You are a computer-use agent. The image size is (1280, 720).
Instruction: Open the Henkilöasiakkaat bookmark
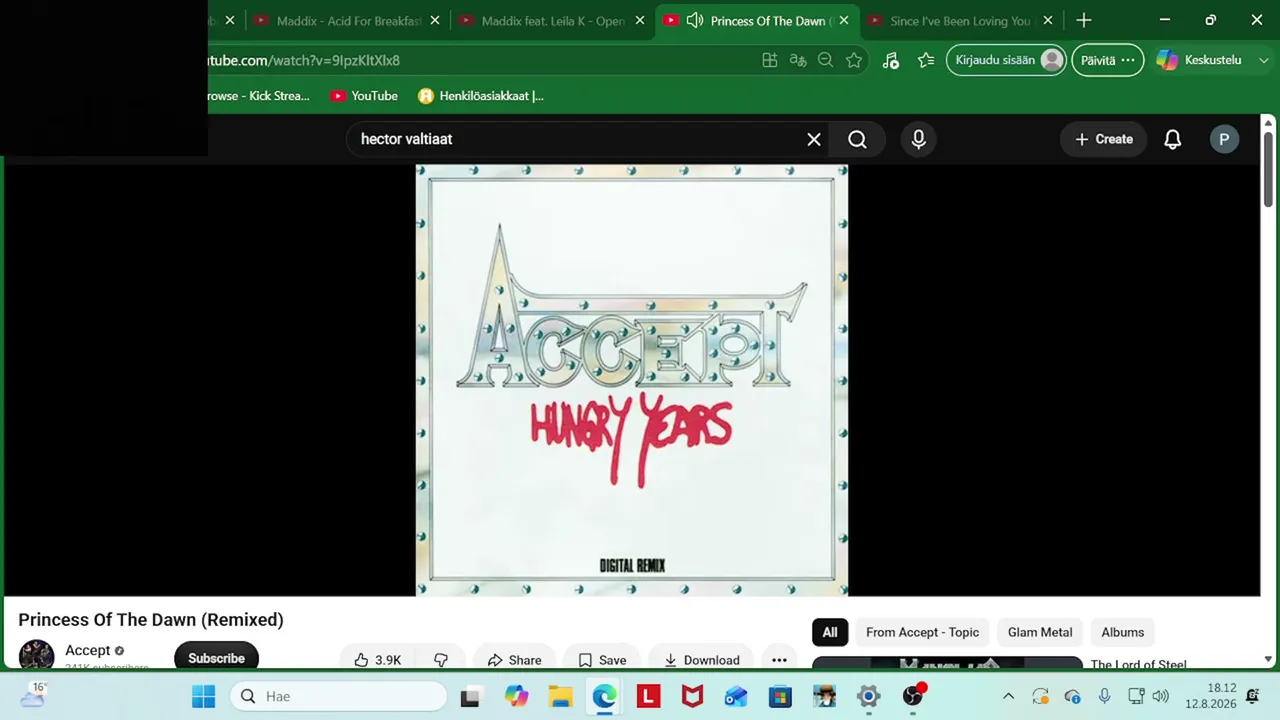pyautogui.click(x=481, y=96)
